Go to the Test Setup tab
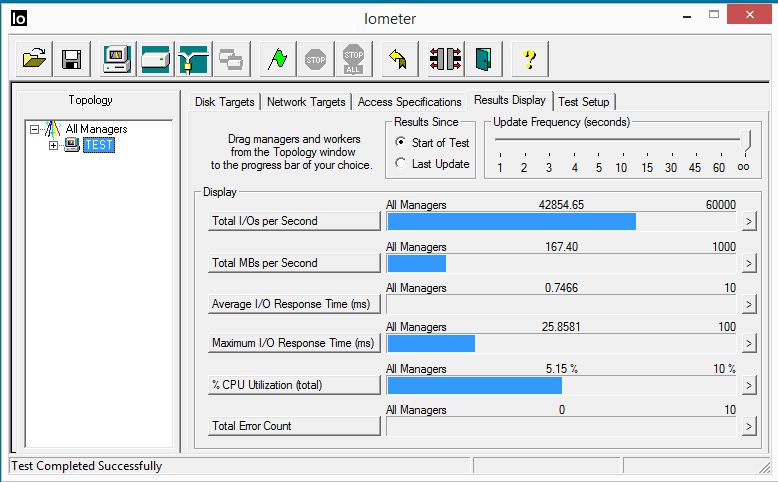Image resolution: width=778 pixels, height=482 pixels. (x=583, y=102)
